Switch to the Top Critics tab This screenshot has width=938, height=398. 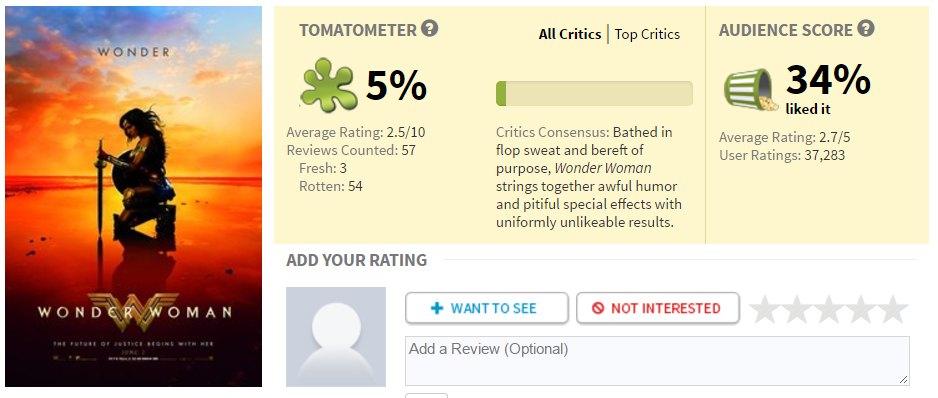point(647,35)
